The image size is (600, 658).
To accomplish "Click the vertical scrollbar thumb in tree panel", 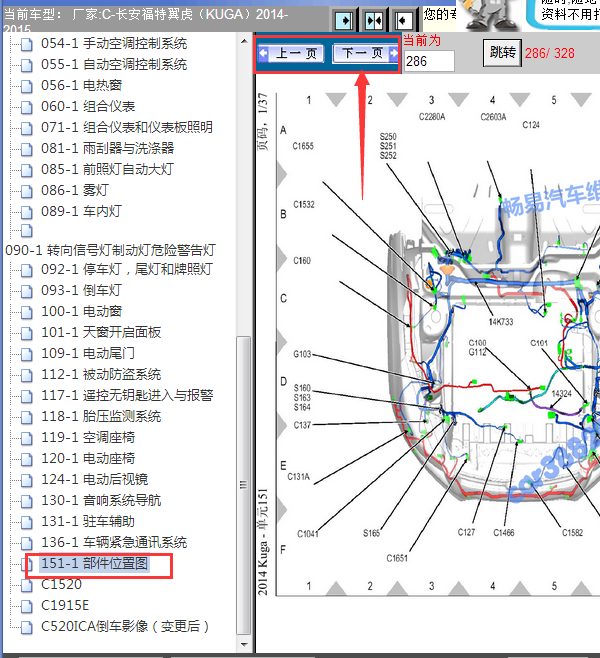I will pyautogui.click(x=244, y=486).
